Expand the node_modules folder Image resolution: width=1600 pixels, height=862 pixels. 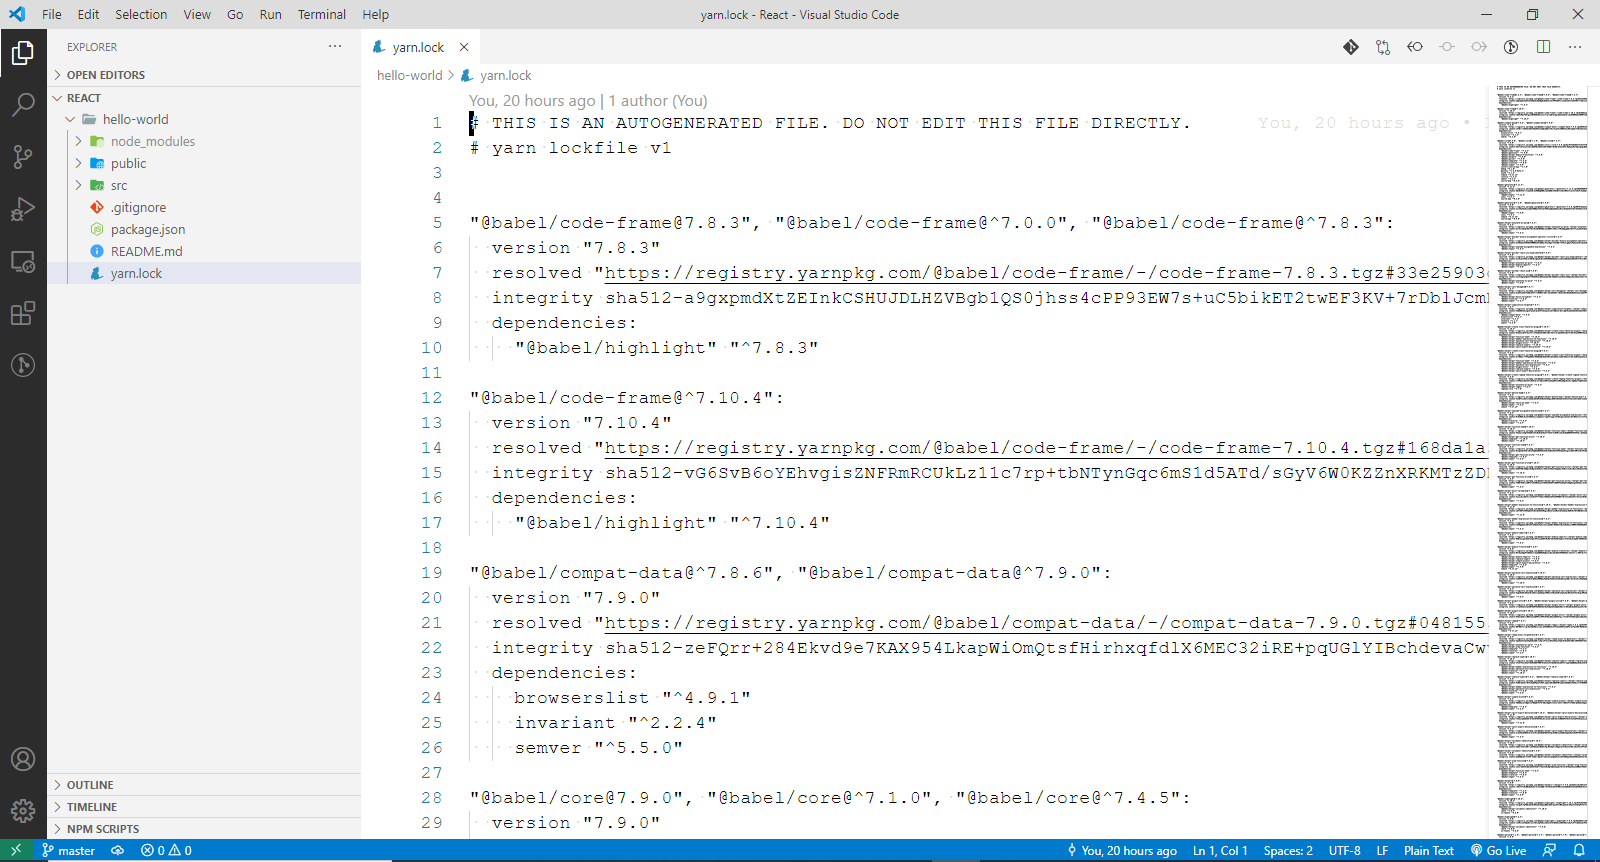point(204,141)
